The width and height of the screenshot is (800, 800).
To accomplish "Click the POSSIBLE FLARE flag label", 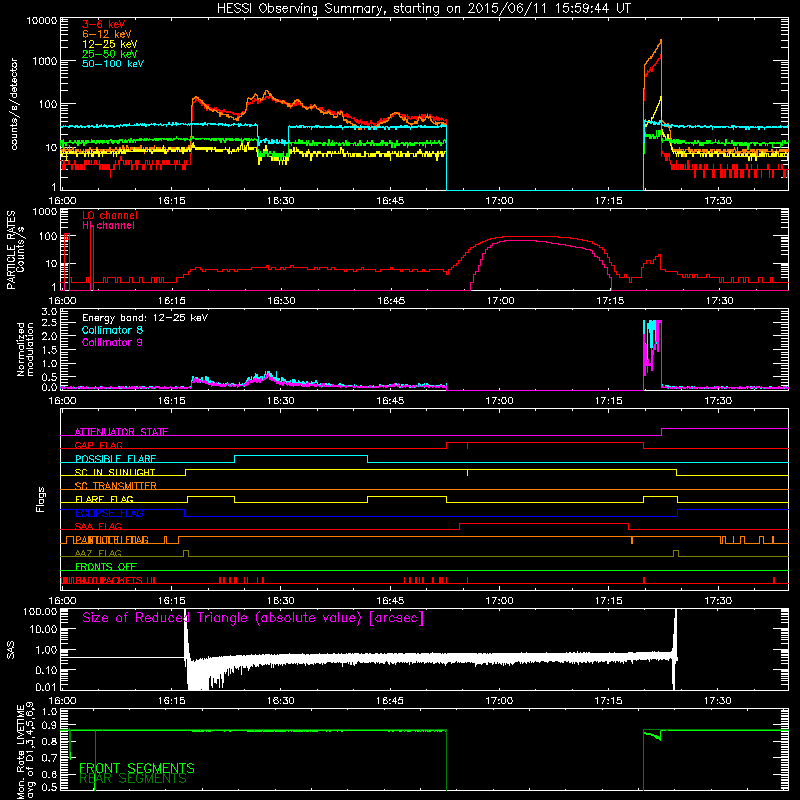I will pos(115,459).
